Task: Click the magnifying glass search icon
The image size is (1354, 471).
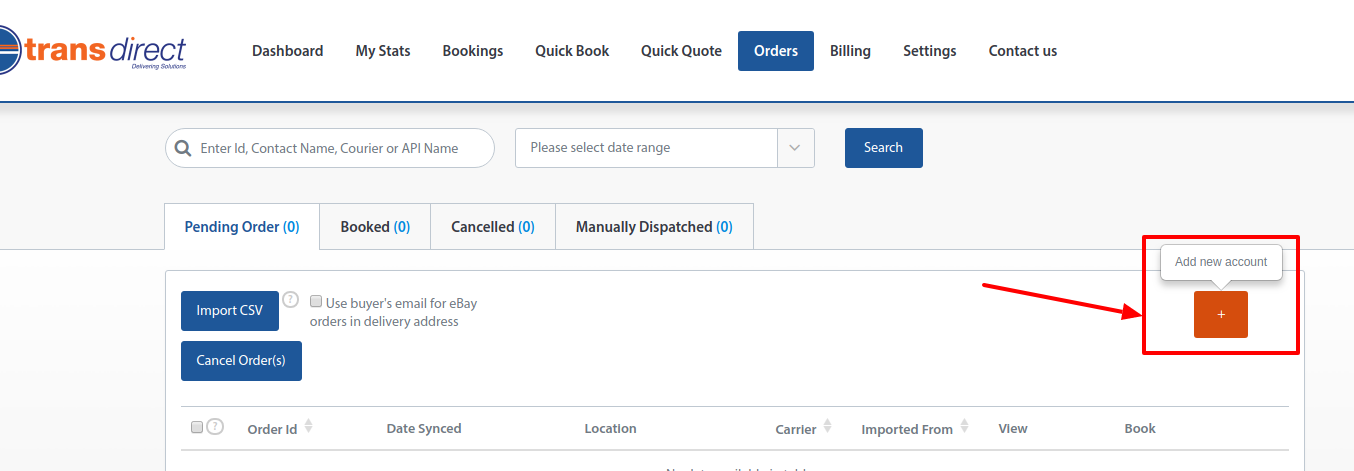Action: pos(183,148)
